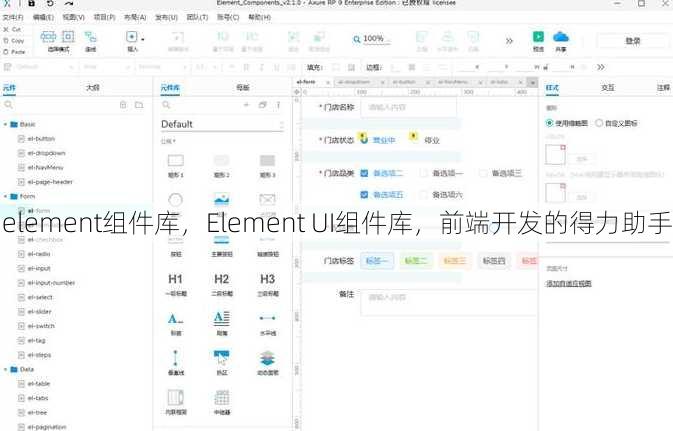This screenshot has height=431, width=673.
Task: Collapse the Form folder
Action: (x=5, y=196)
